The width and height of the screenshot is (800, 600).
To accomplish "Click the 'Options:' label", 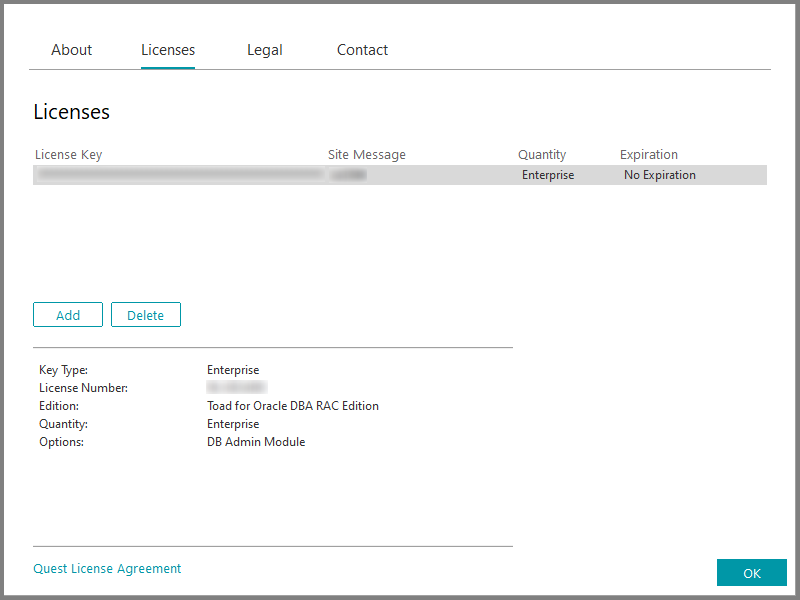I will (x=61, y=442).
